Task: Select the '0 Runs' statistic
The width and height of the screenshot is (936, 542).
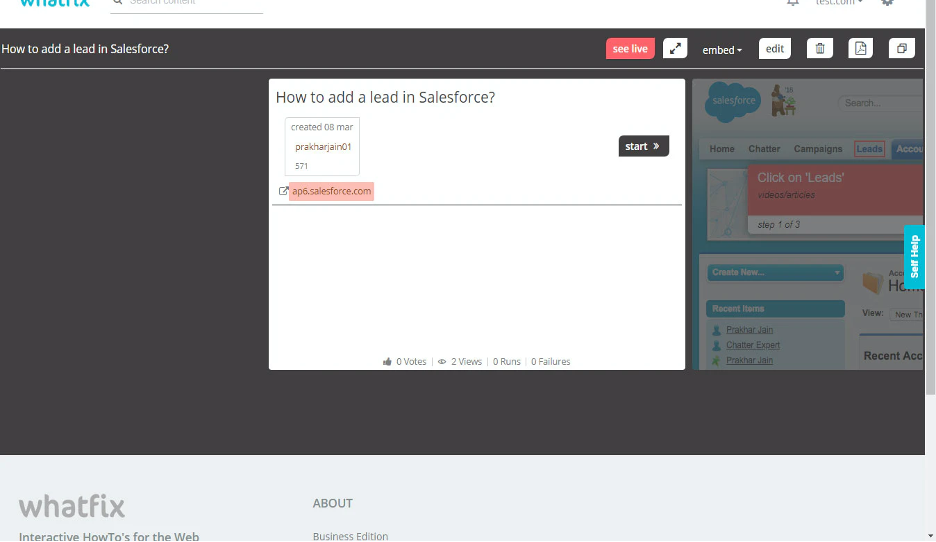Action: [506, 362]
